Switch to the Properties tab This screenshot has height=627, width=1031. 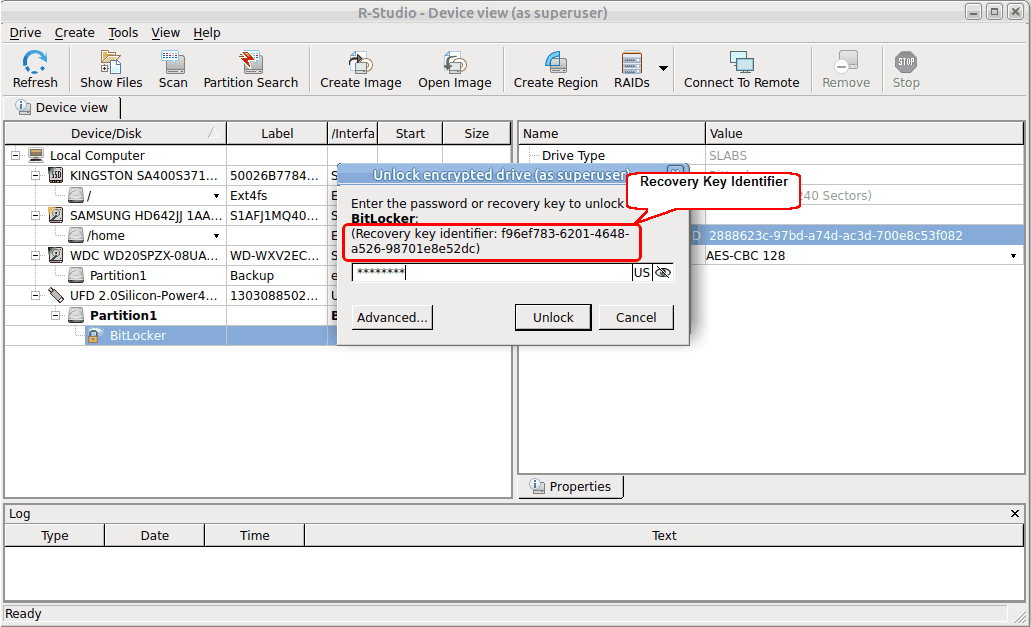571,486
